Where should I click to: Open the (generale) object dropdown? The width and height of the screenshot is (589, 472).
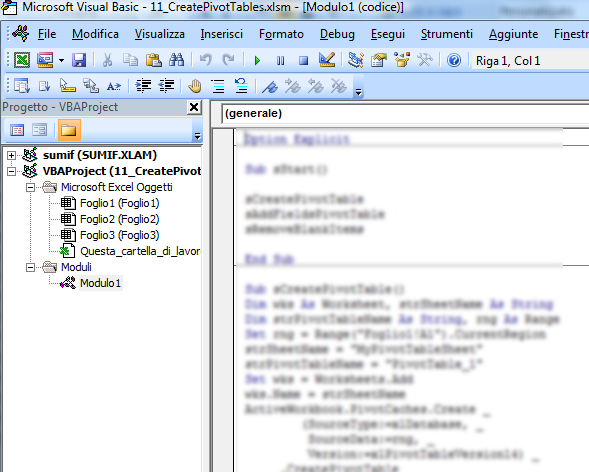406,113
